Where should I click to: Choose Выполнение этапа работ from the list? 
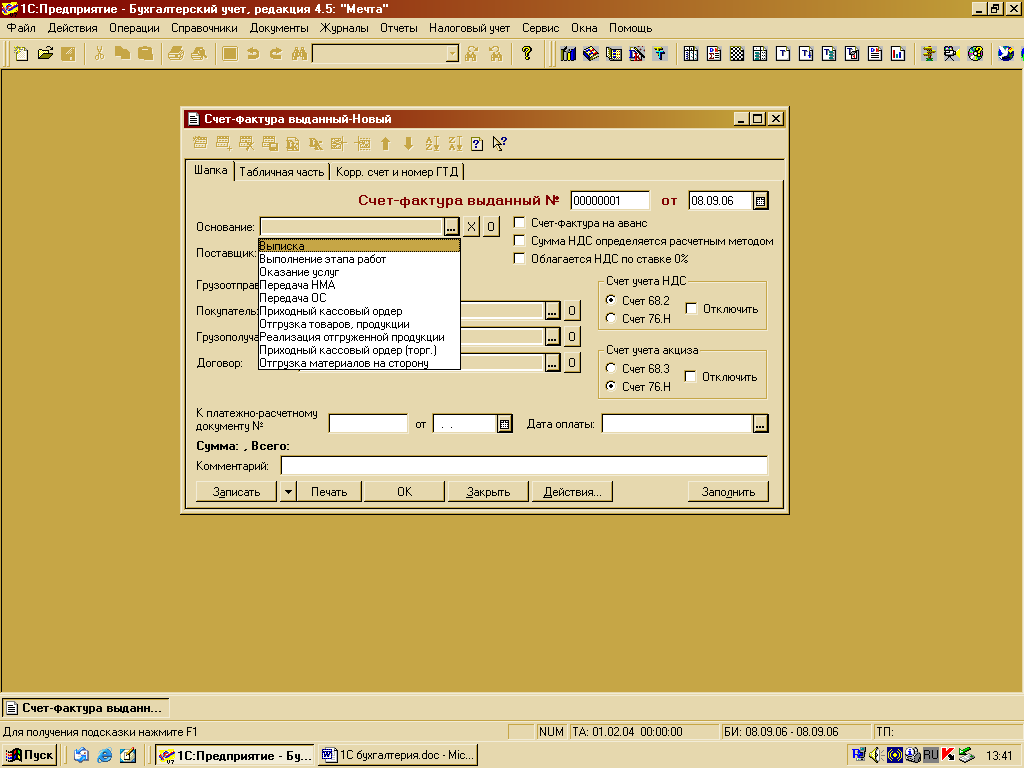point(359,259)
